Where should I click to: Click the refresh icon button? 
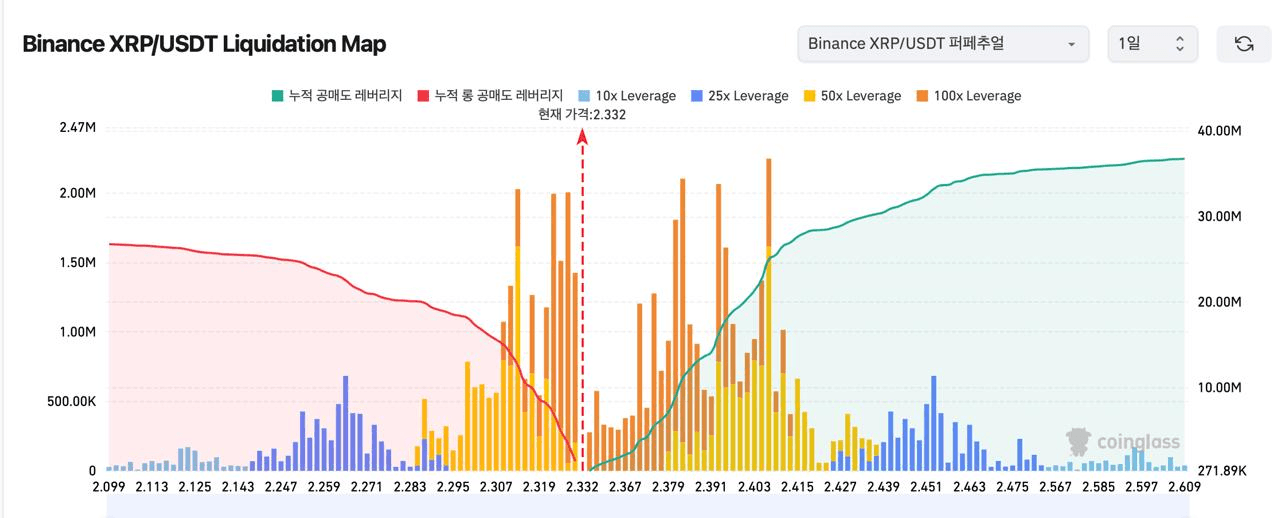(1244, 44)
